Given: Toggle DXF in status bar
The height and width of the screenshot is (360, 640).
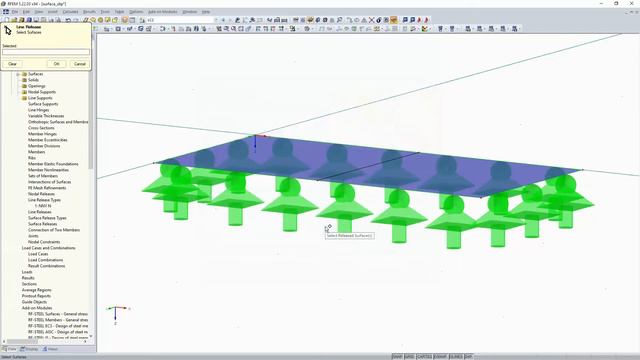Looking at the screenshot, I should point(468,357).
